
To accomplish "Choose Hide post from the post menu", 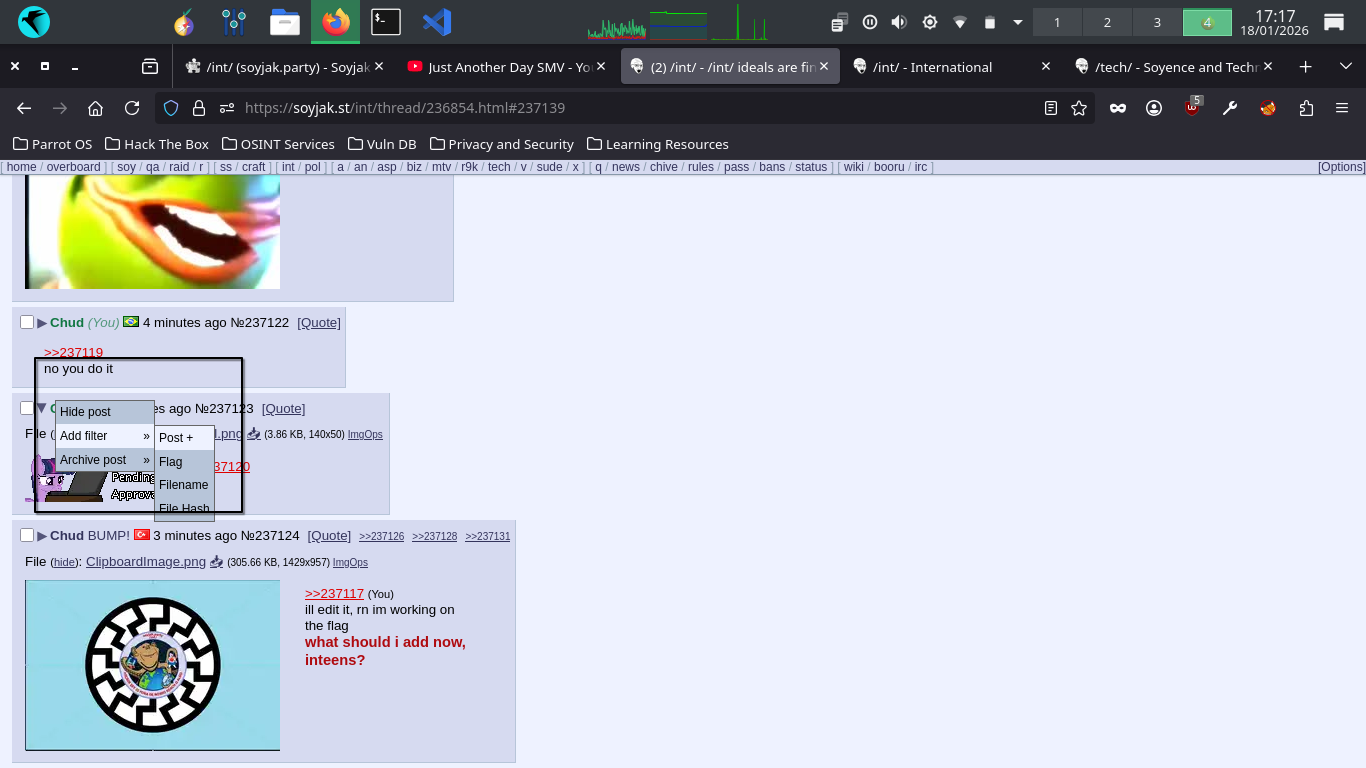I will (105, 412).
